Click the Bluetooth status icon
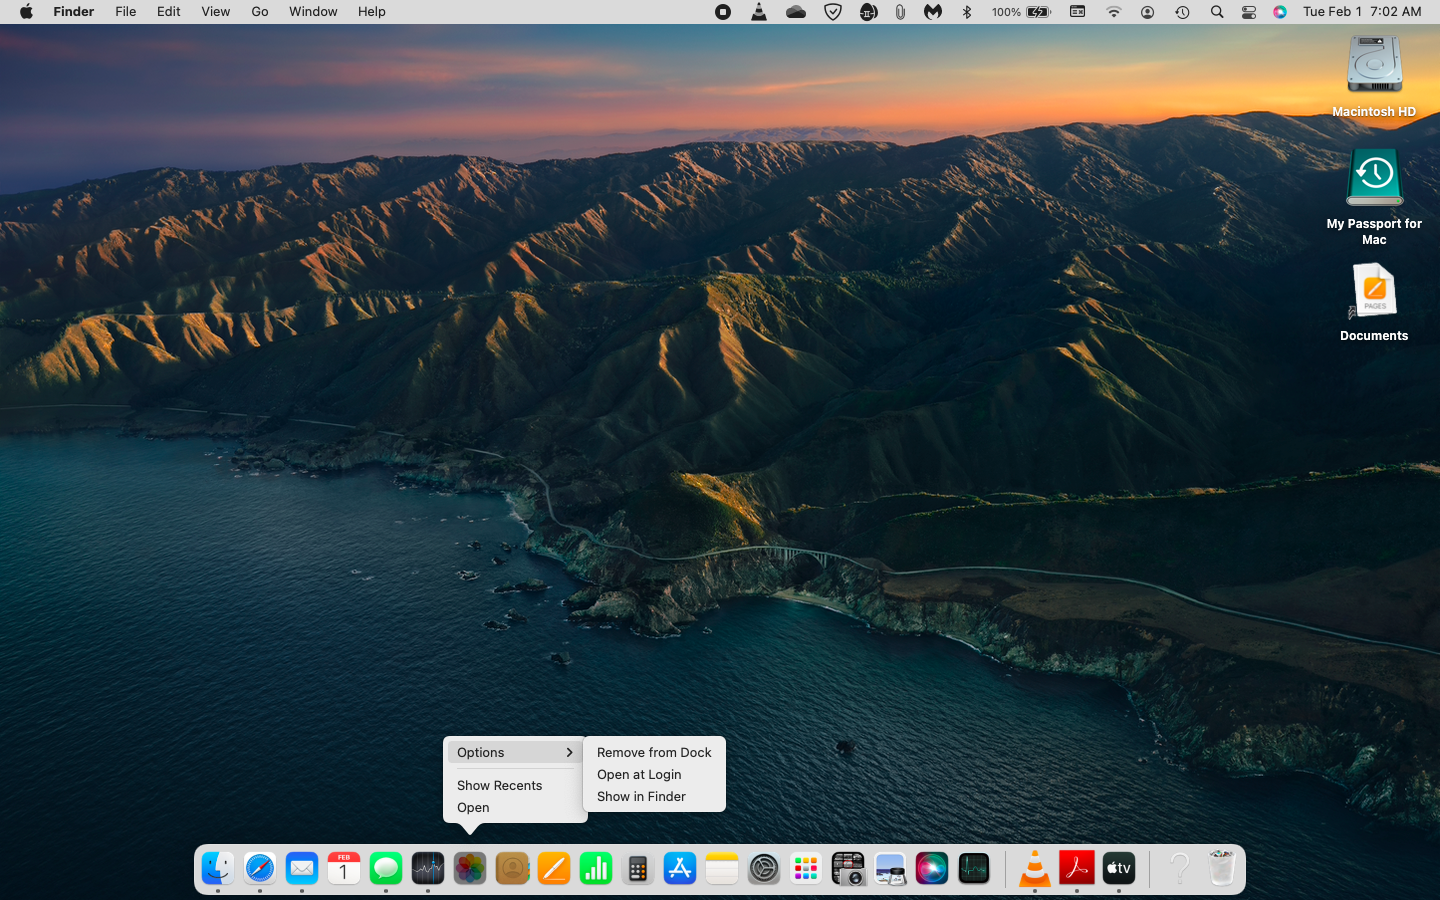 (967, 12)
